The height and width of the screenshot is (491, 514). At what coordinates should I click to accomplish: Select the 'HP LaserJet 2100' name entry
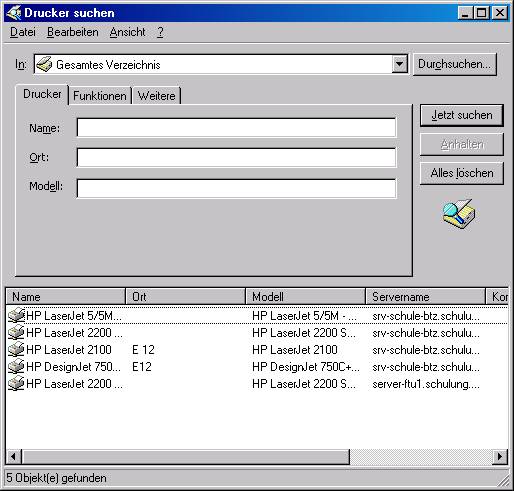[69, 350]
